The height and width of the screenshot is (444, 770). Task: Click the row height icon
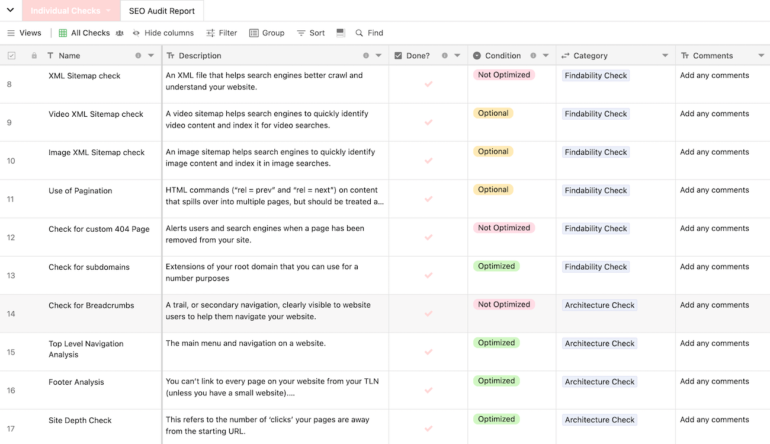pos(340,33)
